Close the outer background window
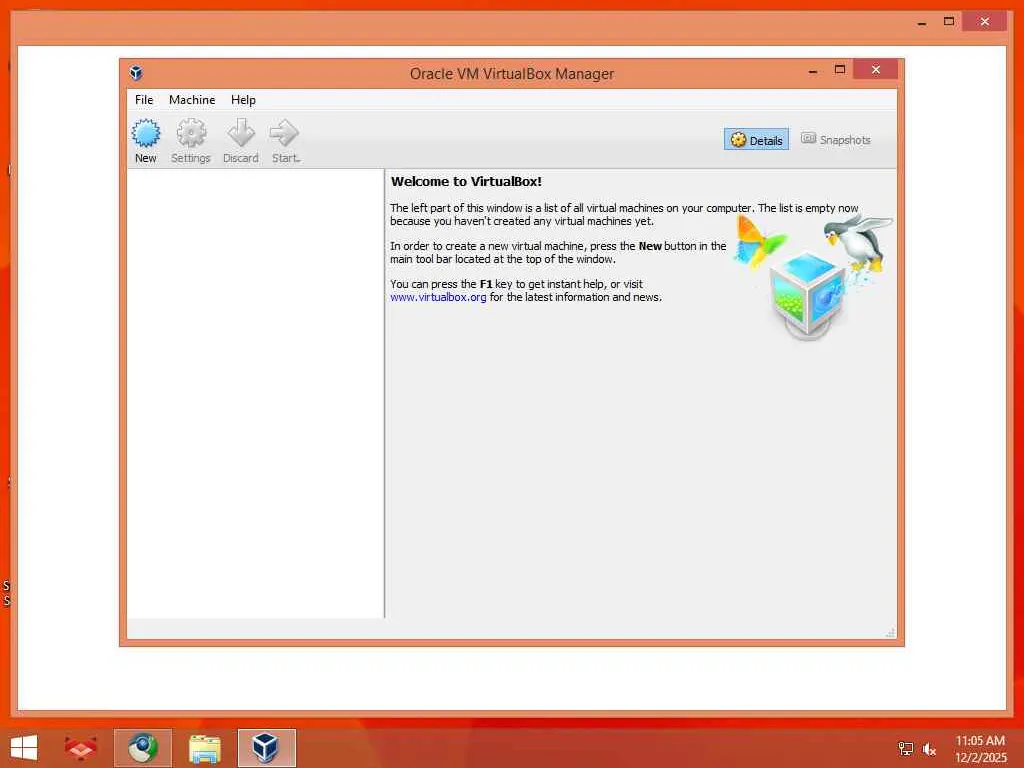 [985, 22]
